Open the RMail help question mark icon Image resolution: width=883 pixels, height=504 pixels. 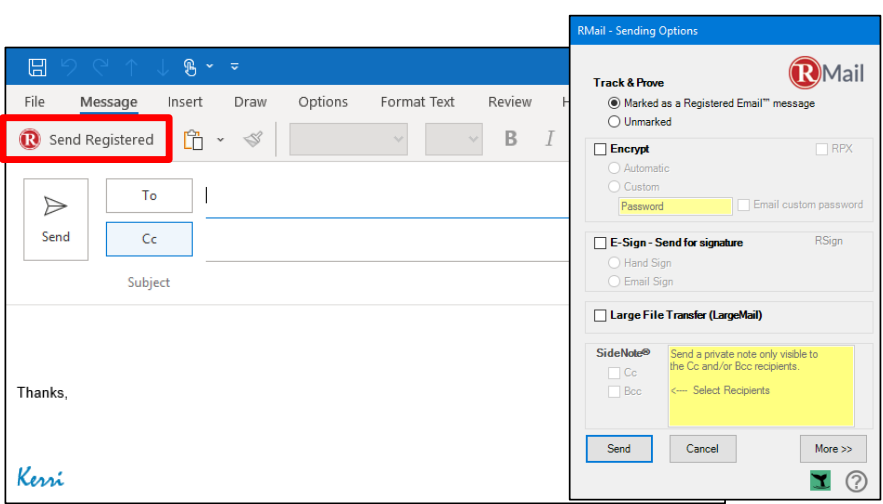click(x=856, y=481)
